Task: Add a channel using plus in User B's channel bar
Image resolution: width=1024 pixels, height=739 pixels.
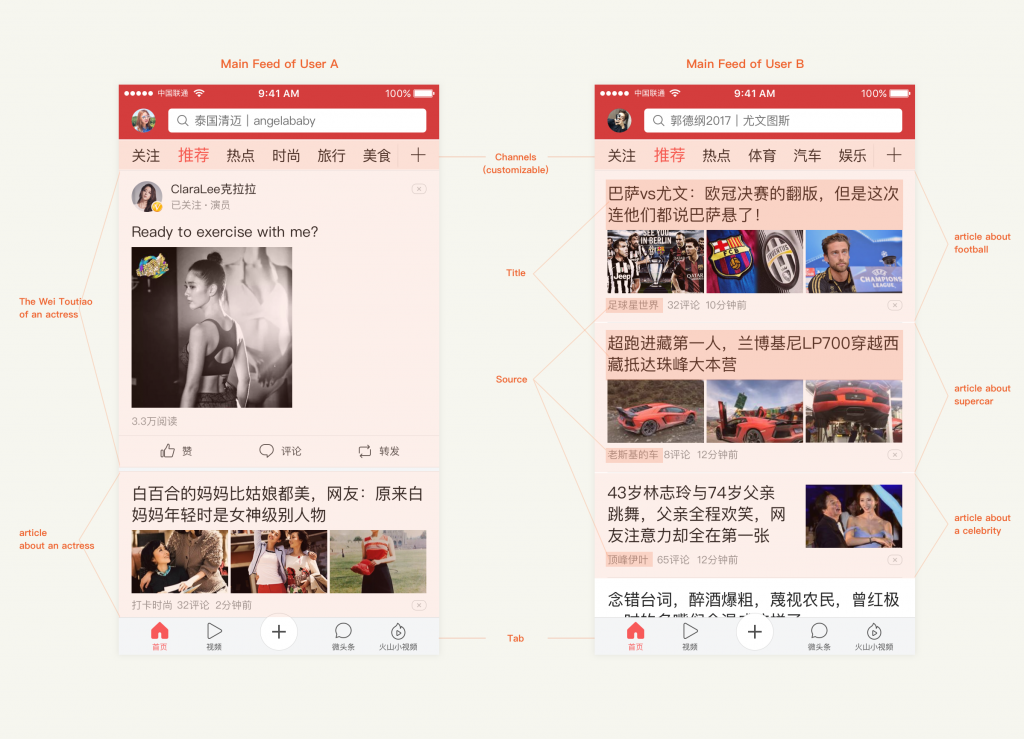Action: (894, 155)
